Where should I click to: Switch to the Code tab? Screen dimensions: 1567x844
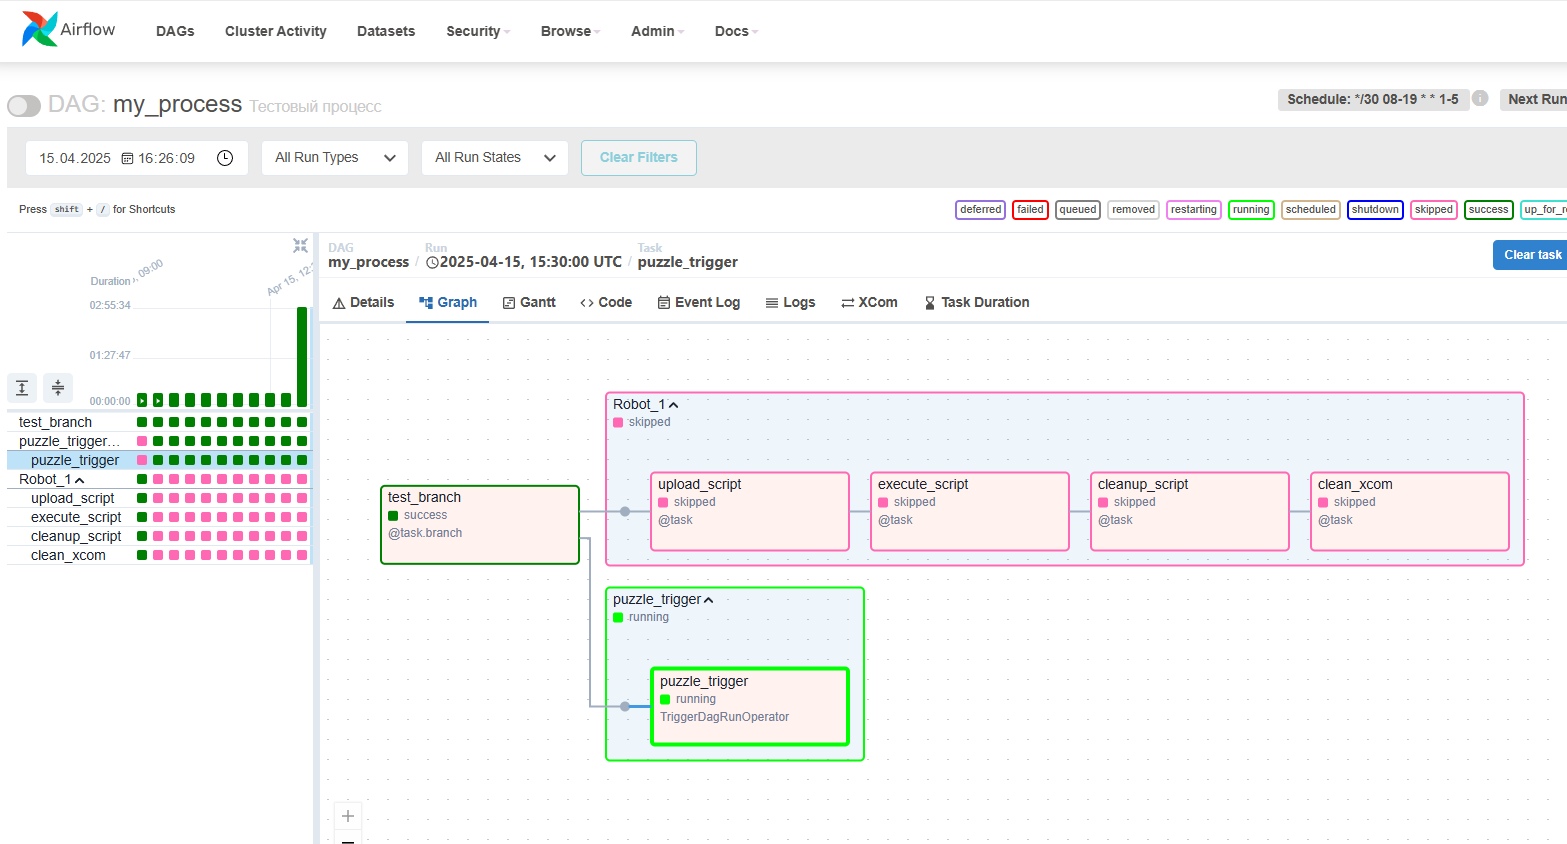point(606,302)
